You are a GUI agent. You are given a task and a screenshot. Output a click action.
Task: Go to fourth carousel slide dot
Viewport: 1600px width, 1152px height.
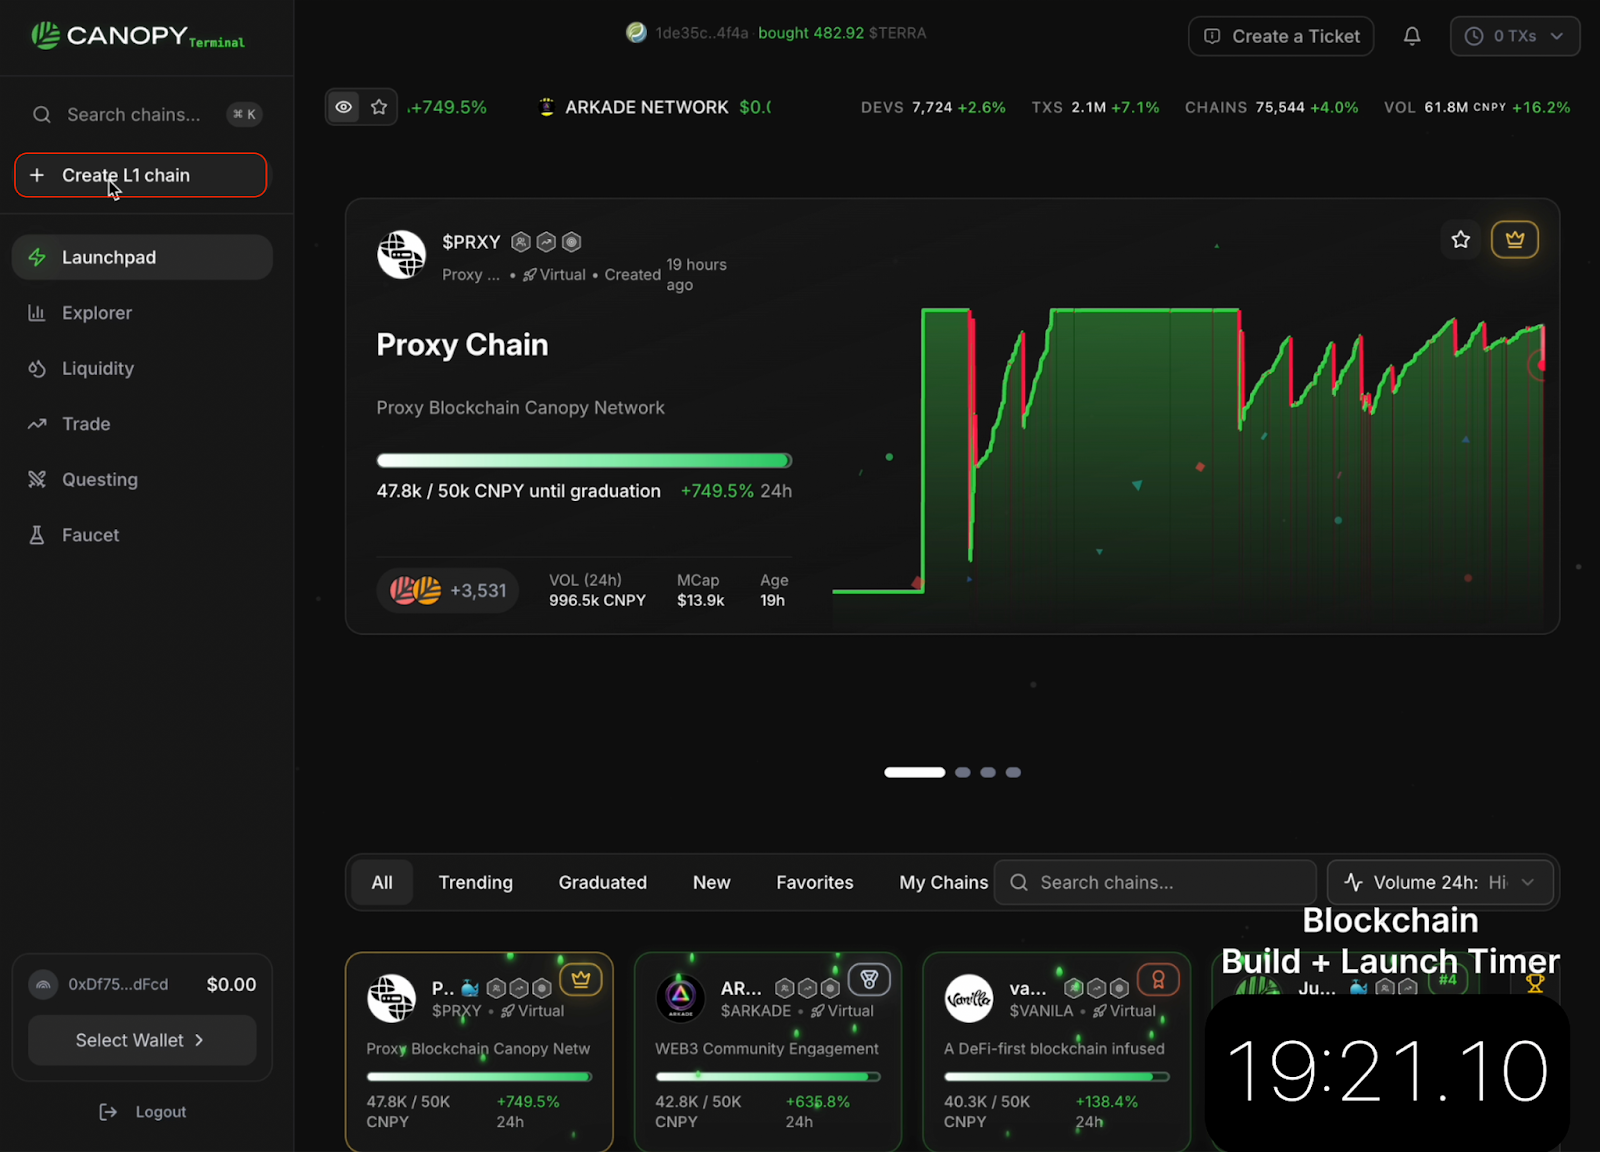tap(1013, 772)
